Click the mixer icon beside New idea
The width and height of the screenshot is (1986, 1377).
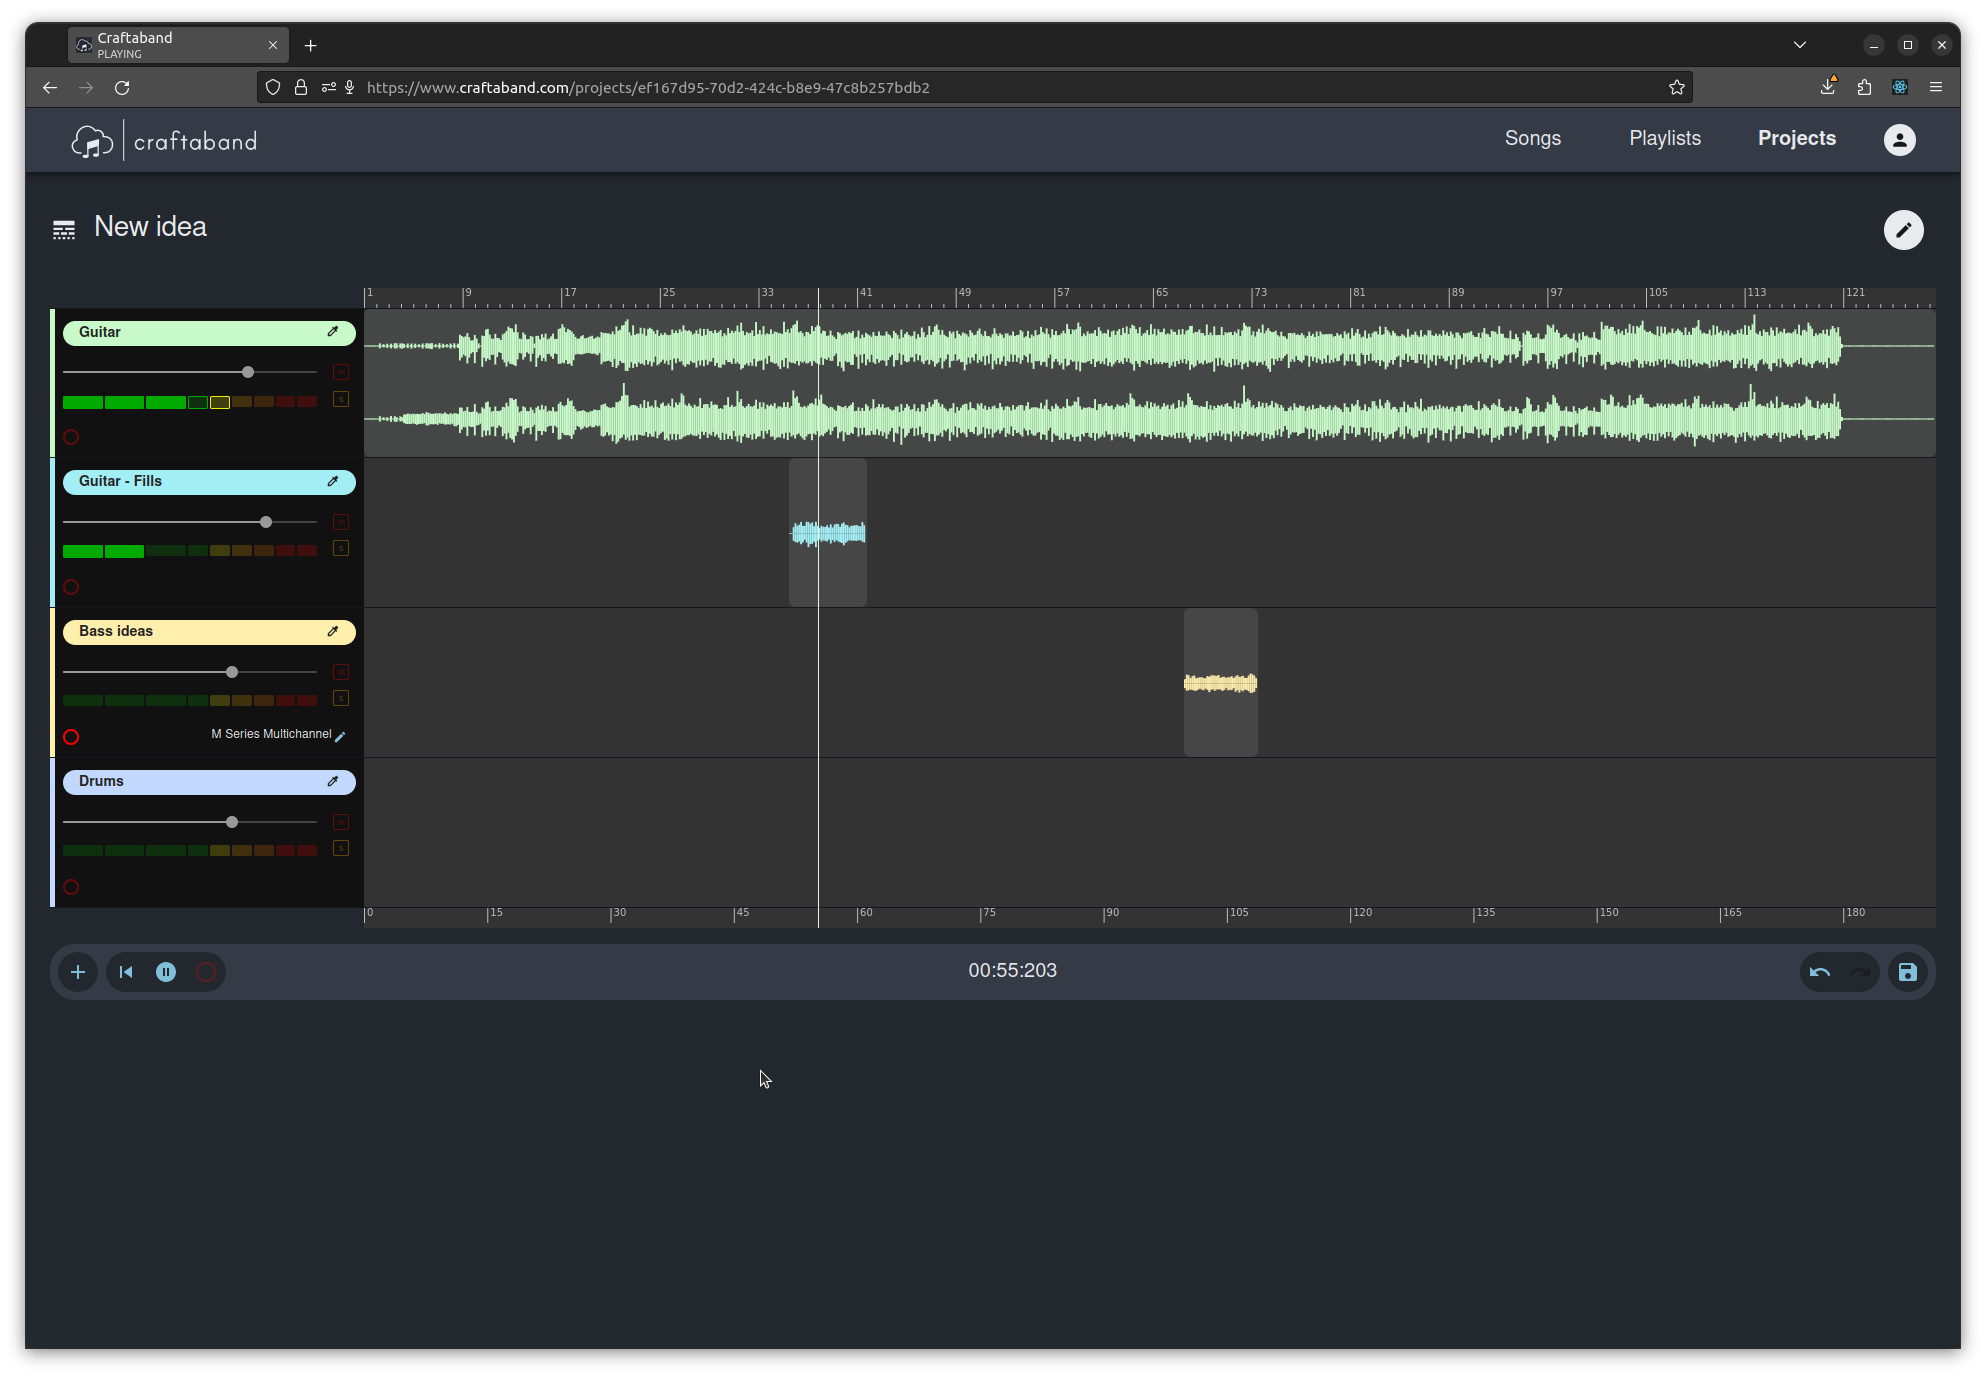tap(64, 230)
